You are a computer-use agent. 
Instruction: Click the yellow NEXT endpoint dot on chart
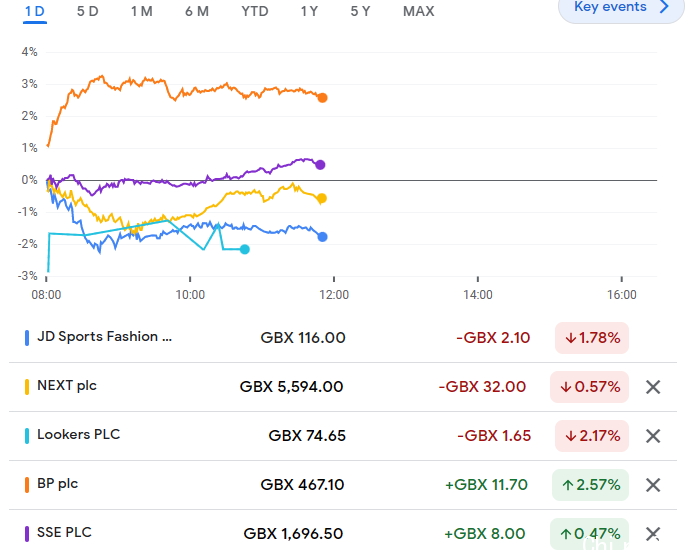click(x=322, y=199)
